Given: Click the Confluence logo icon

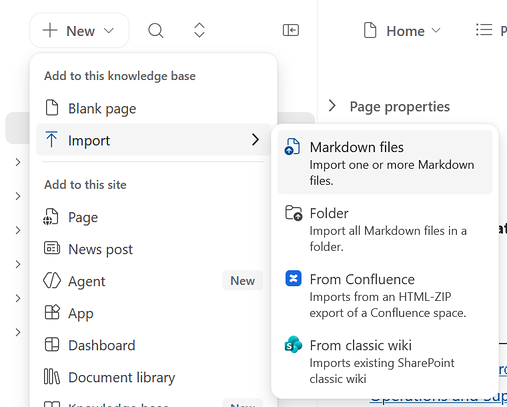Looking at the screenshot, I should coord(293,278).
